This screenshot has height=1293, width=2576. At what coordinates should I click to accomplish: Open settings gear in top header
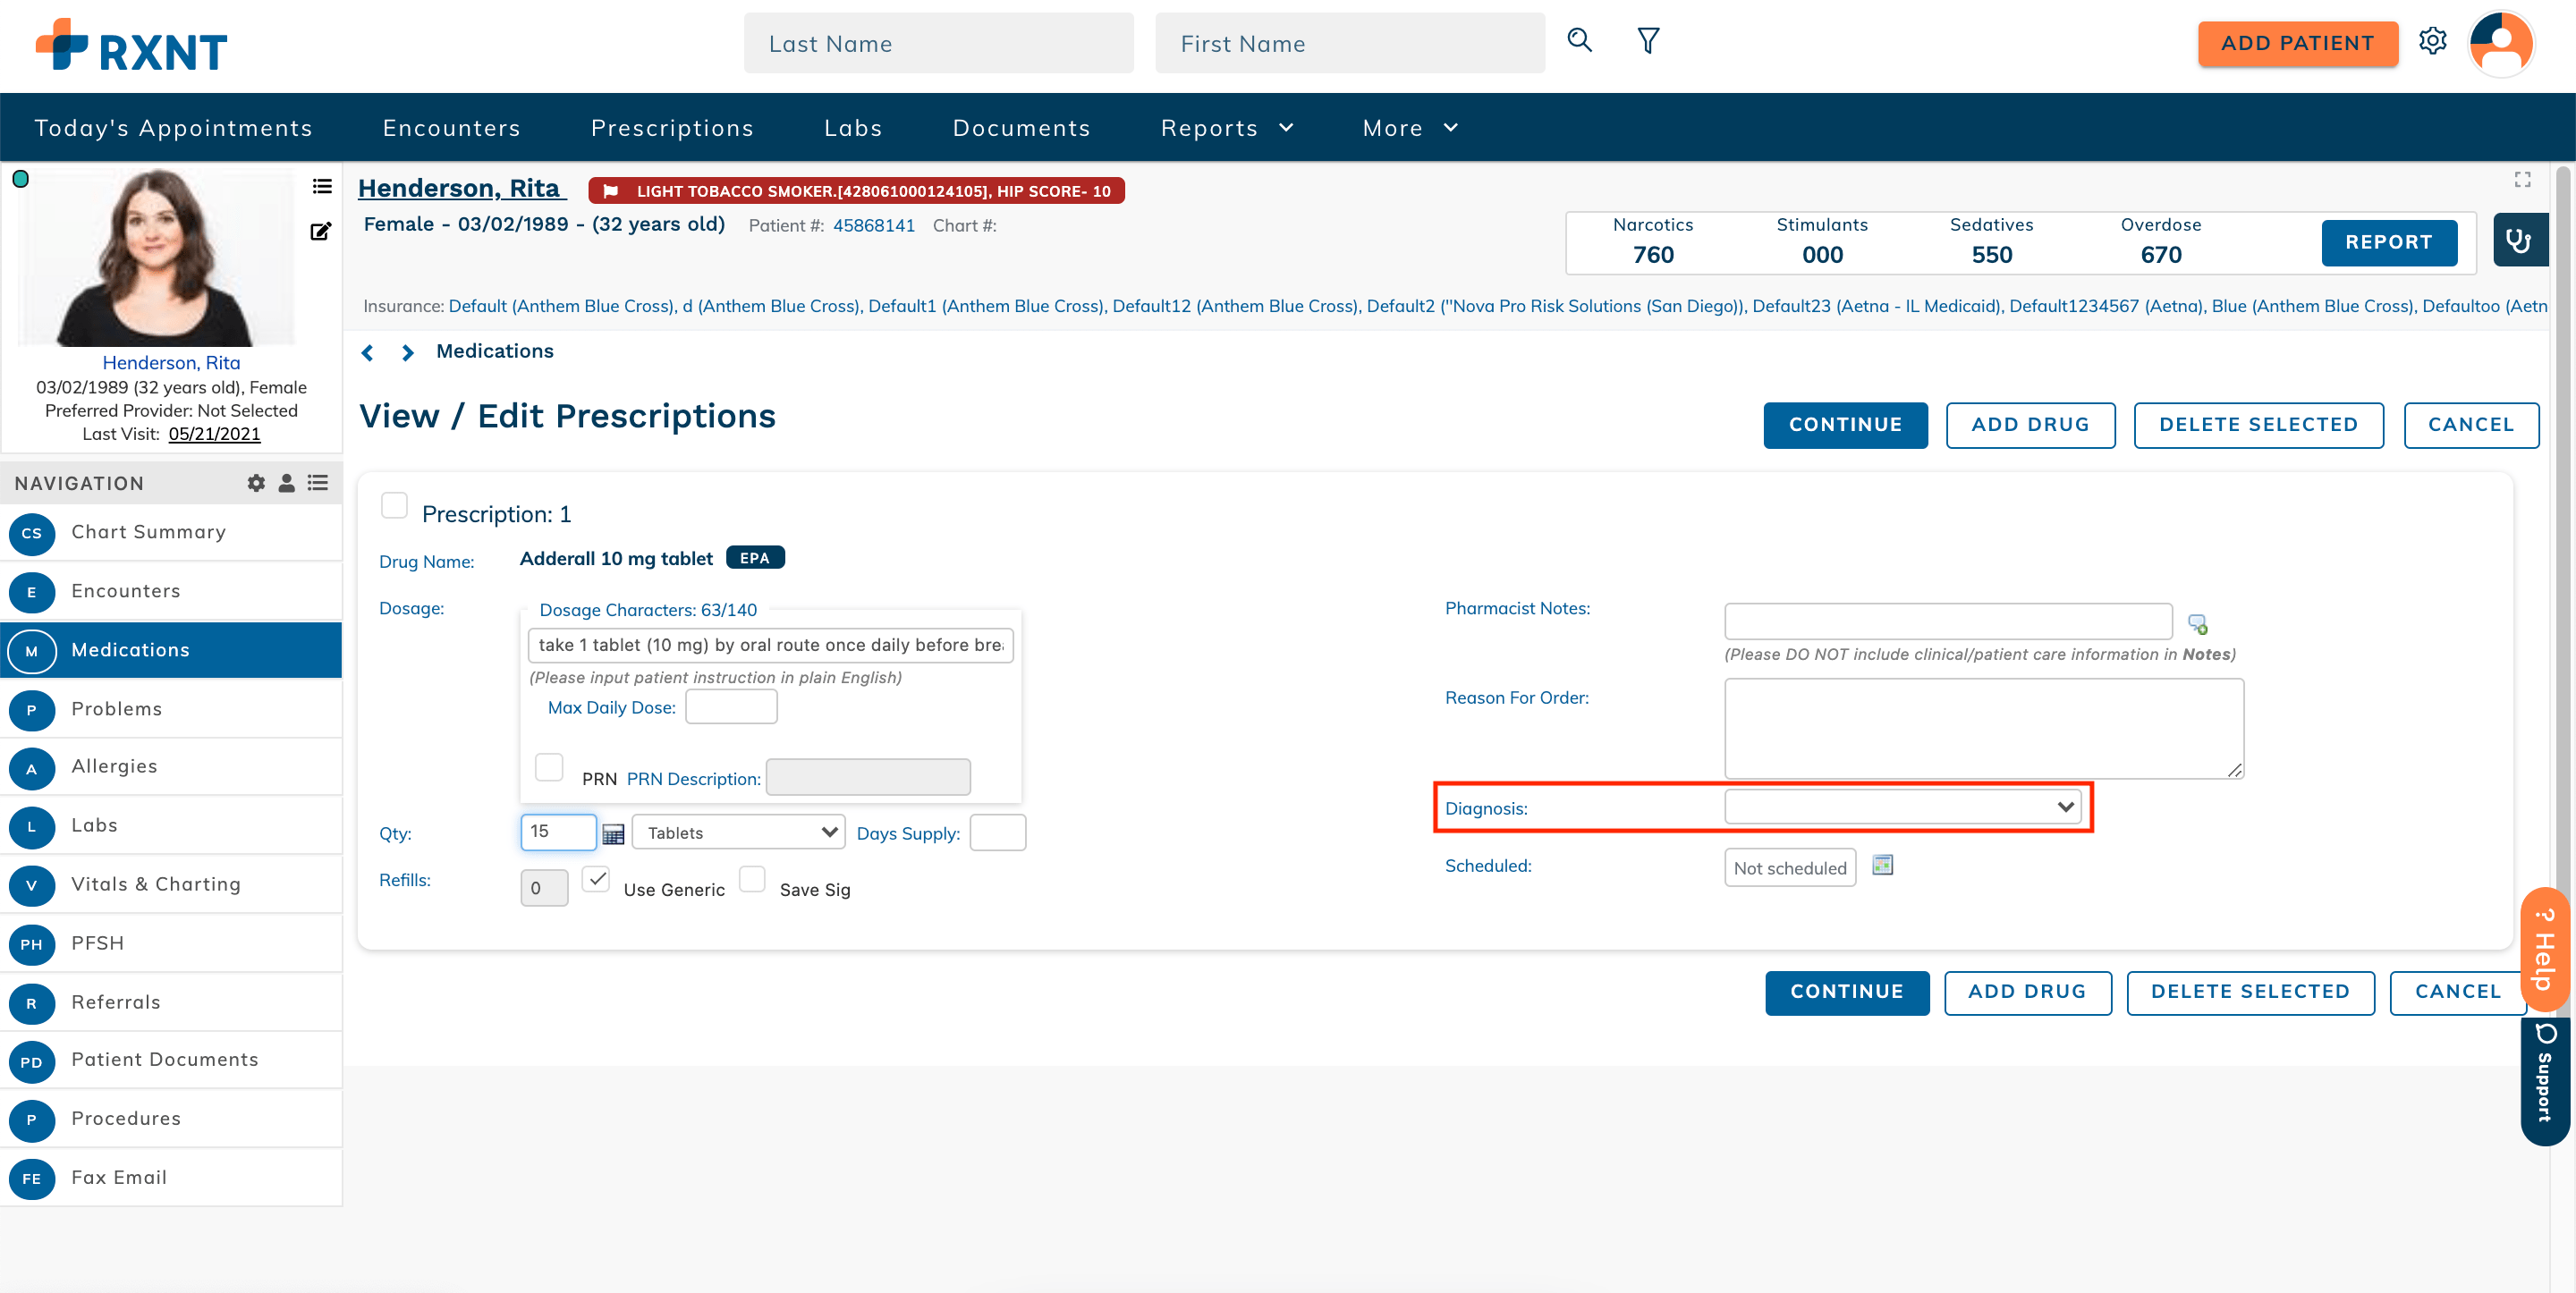2432,41
